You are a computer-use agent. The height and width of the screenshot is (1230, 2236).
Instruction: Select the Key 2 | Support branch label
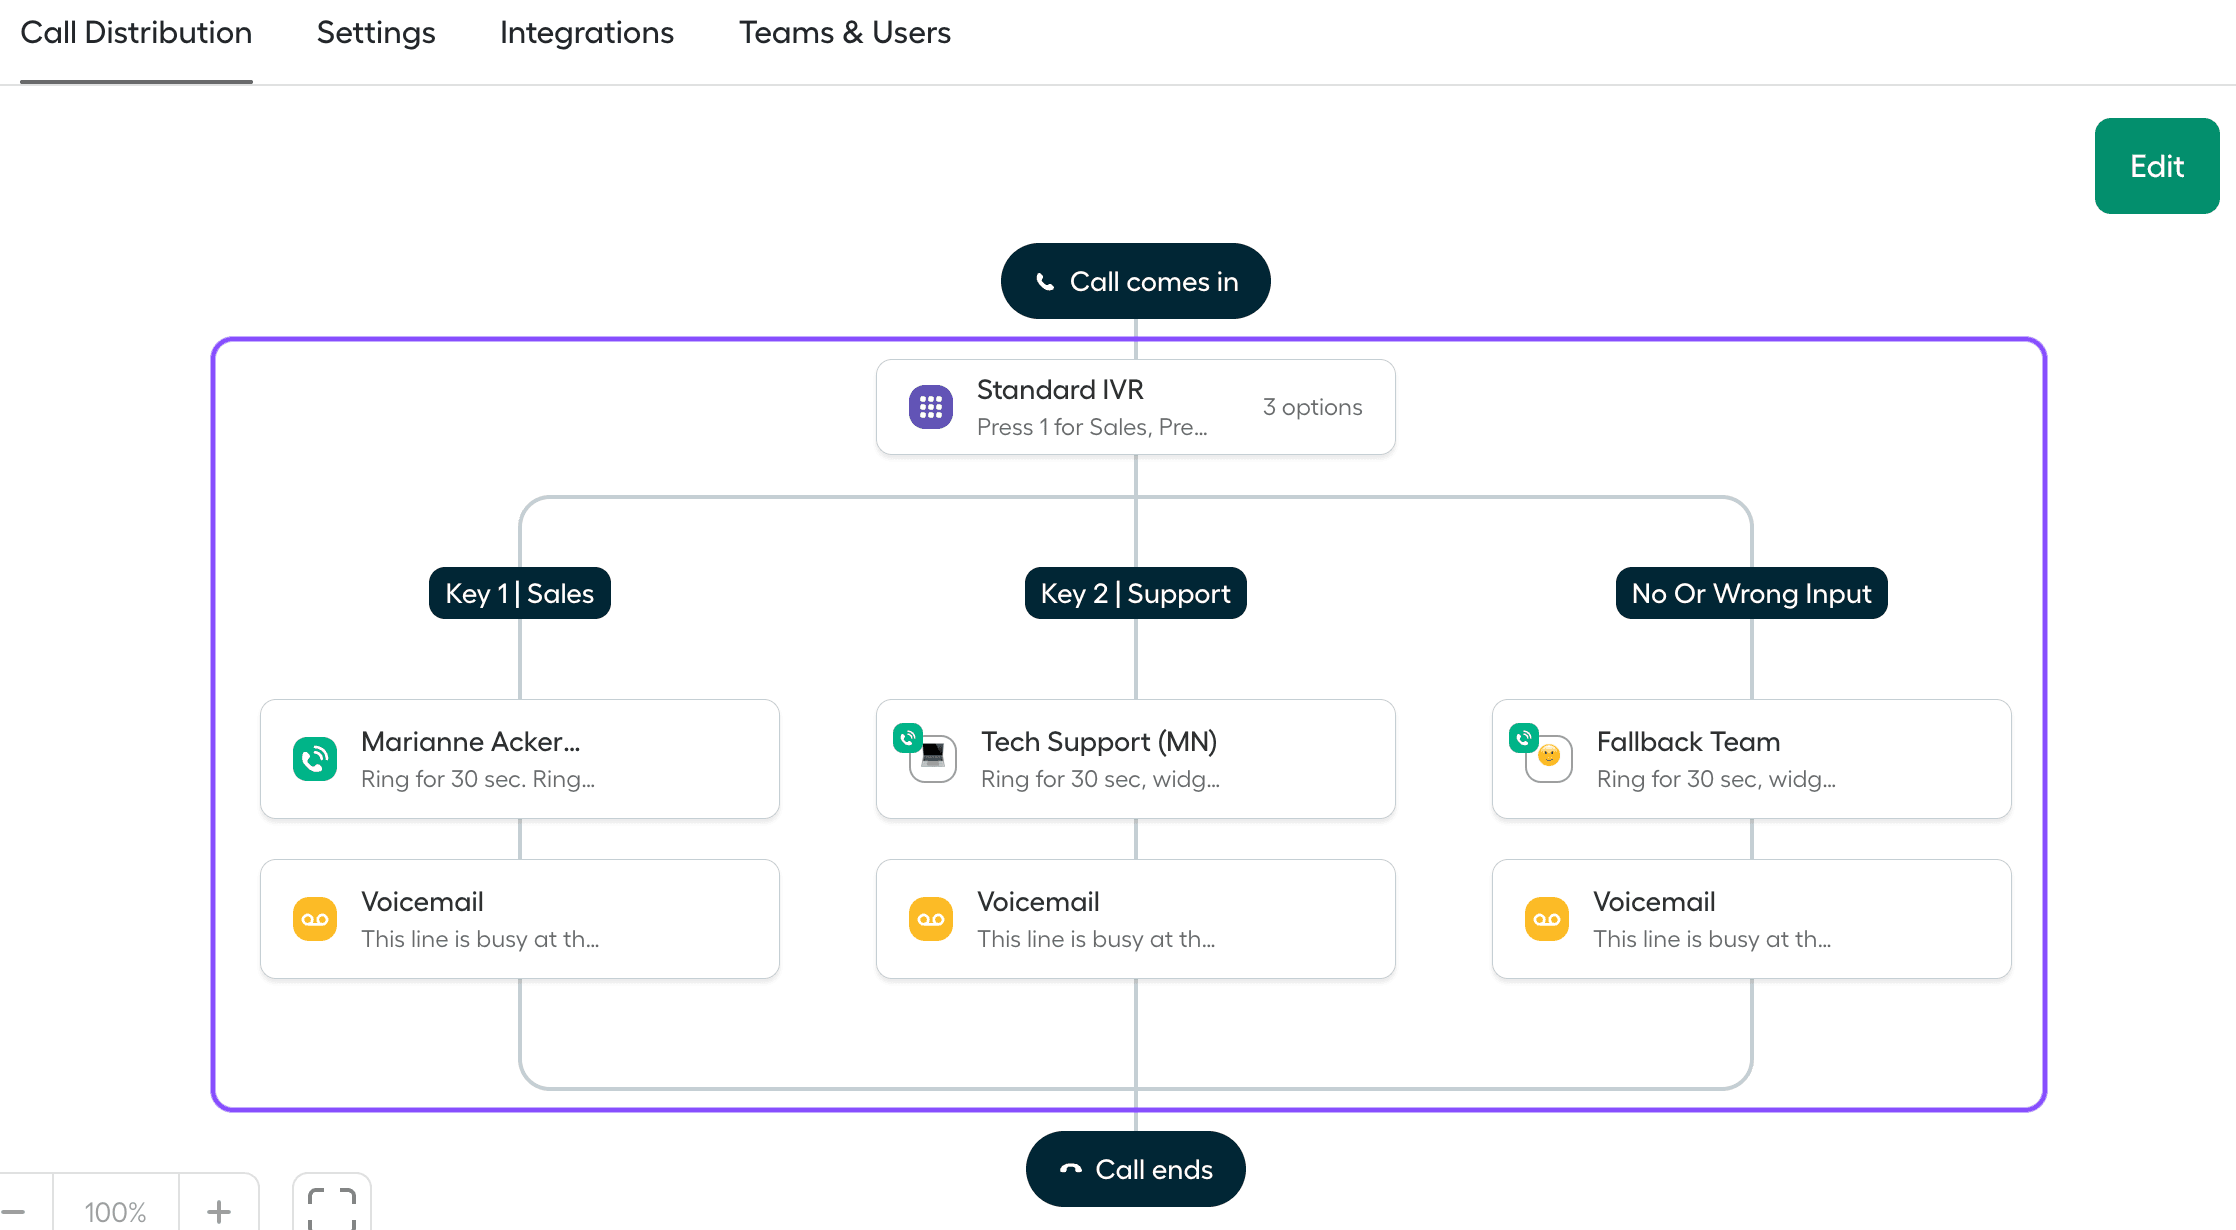(x=1135, y=593)
